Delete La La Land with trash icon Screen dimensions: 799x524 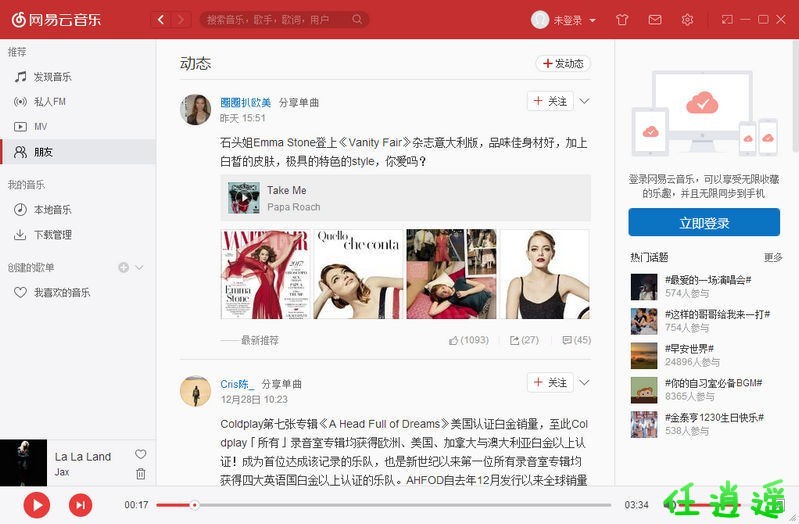click(x=141, y=474)
